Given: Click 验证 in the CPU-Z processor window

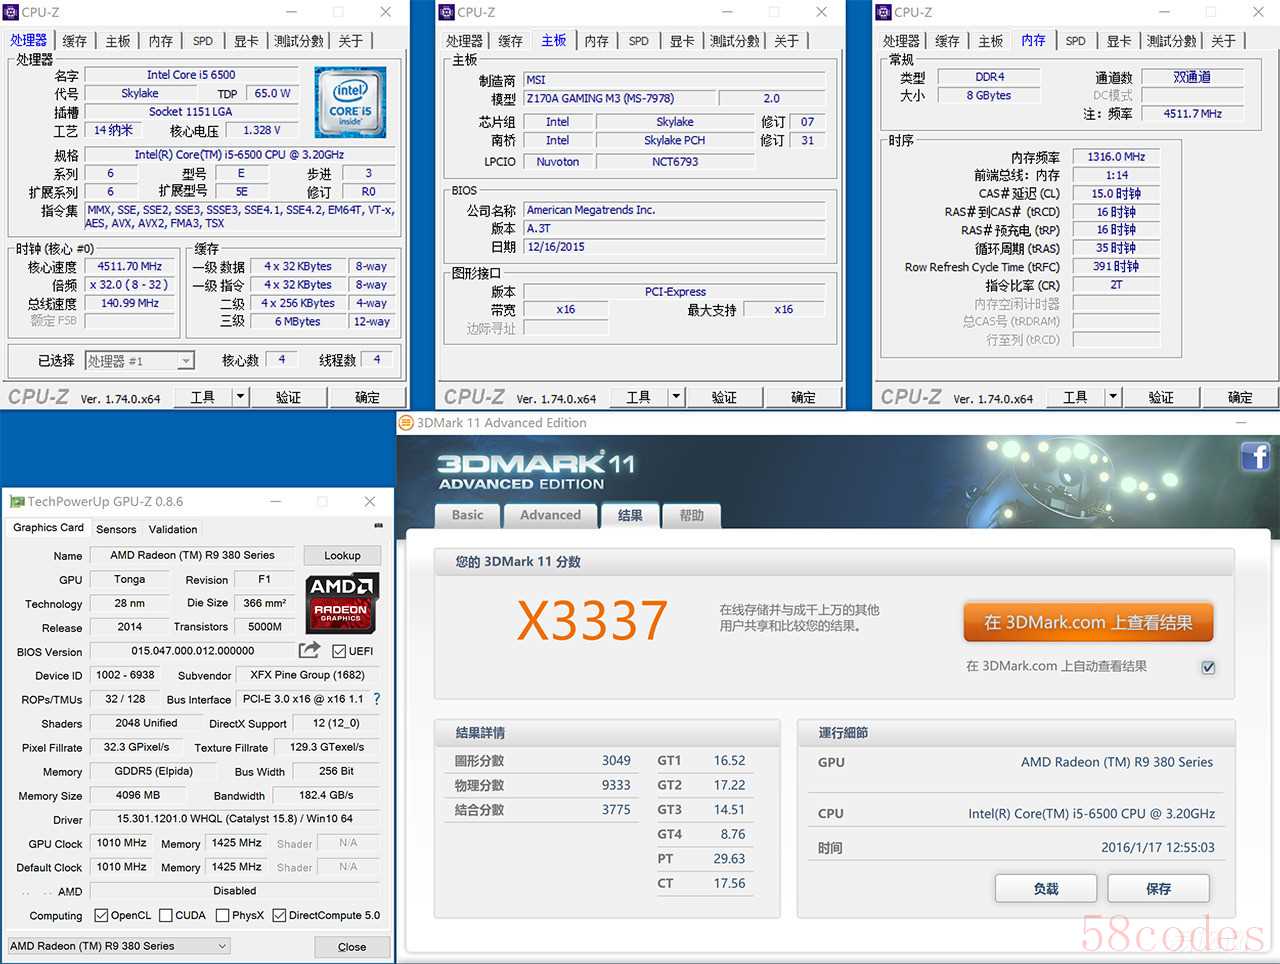Looking at the screenshot, I should tap(288, 397).
